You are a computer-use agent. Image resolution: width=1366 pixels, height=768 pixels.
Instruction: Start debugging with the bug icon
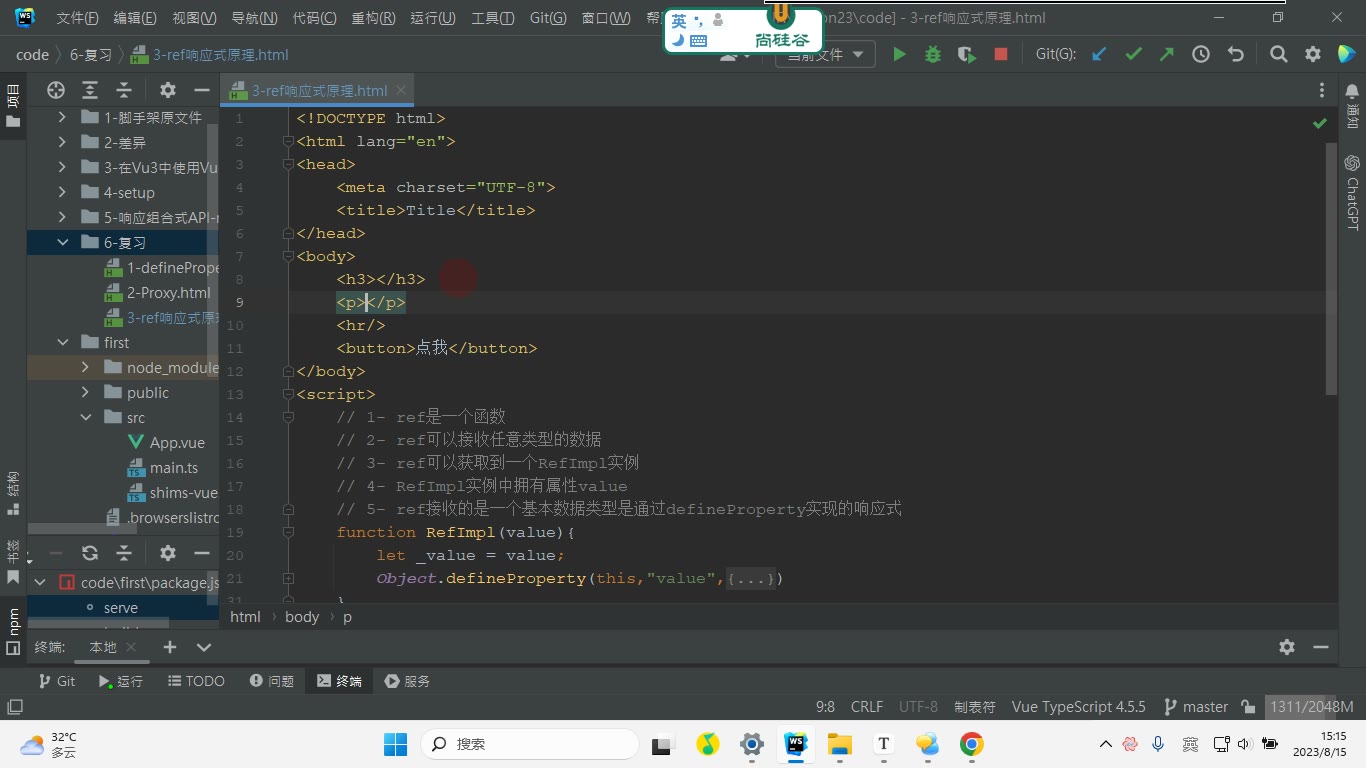click(933, 55)
